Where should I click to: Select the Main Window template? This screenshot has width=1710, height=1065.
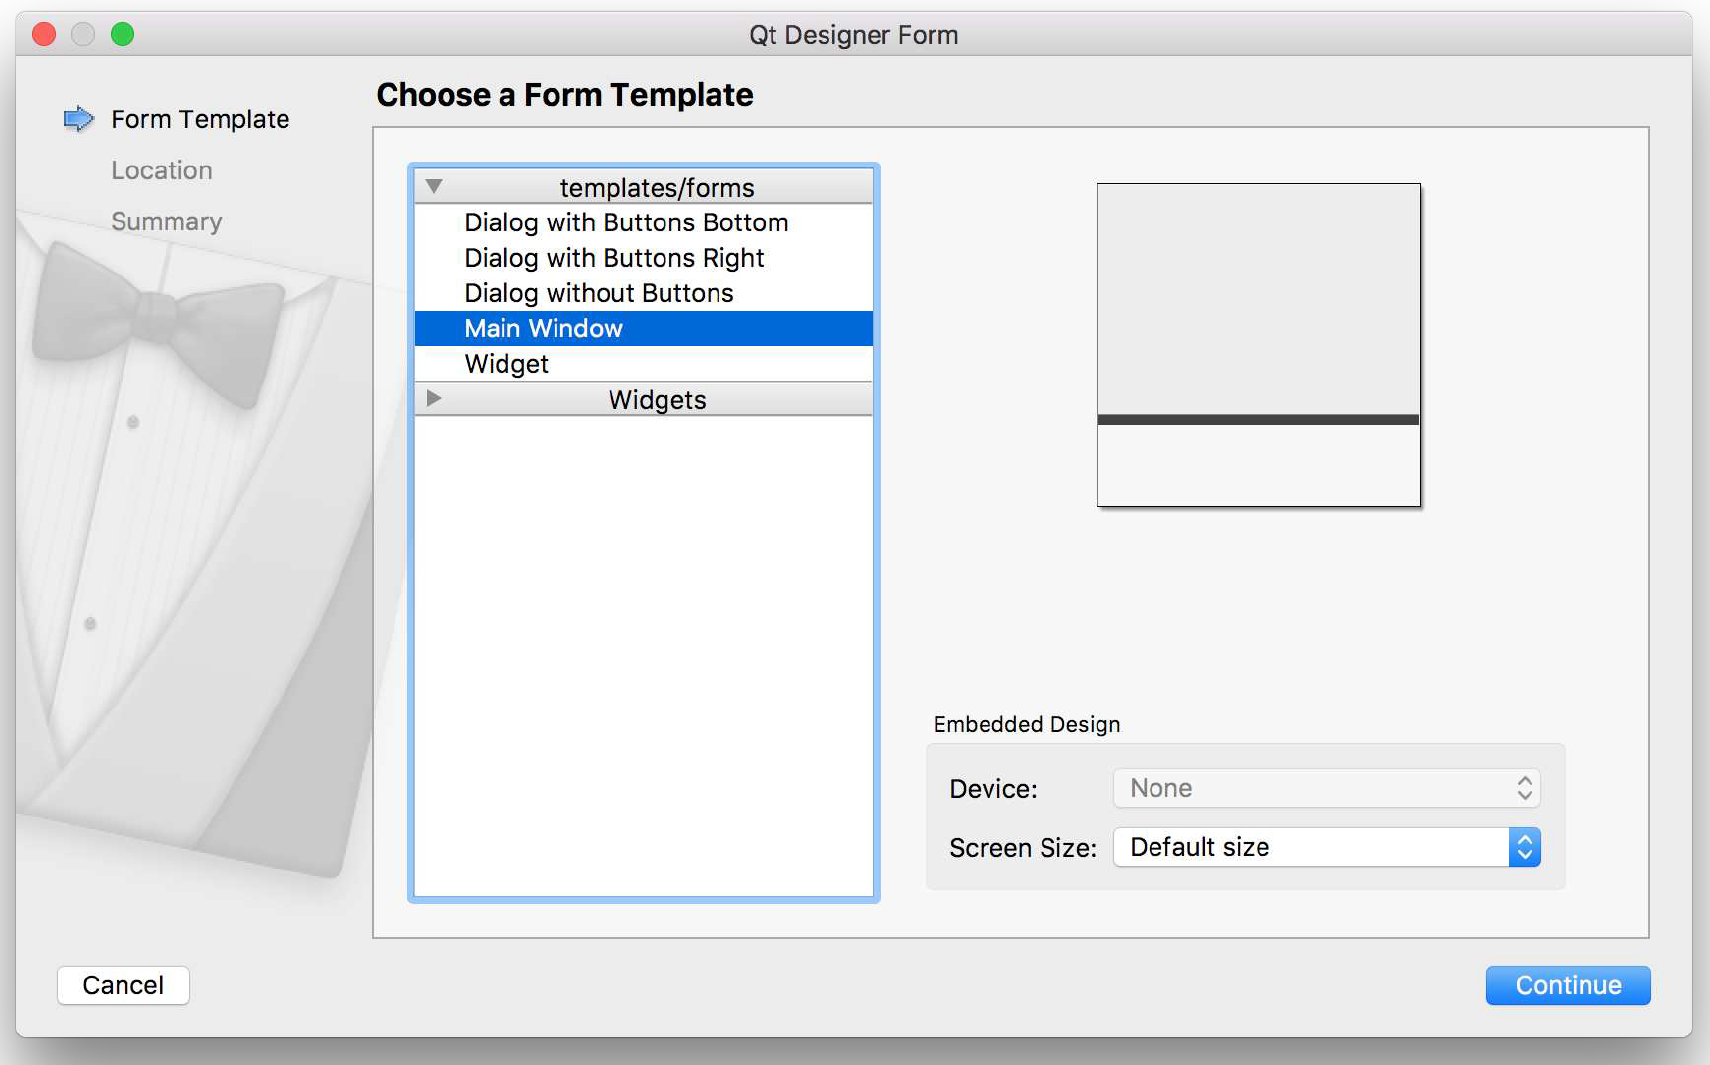644,328
